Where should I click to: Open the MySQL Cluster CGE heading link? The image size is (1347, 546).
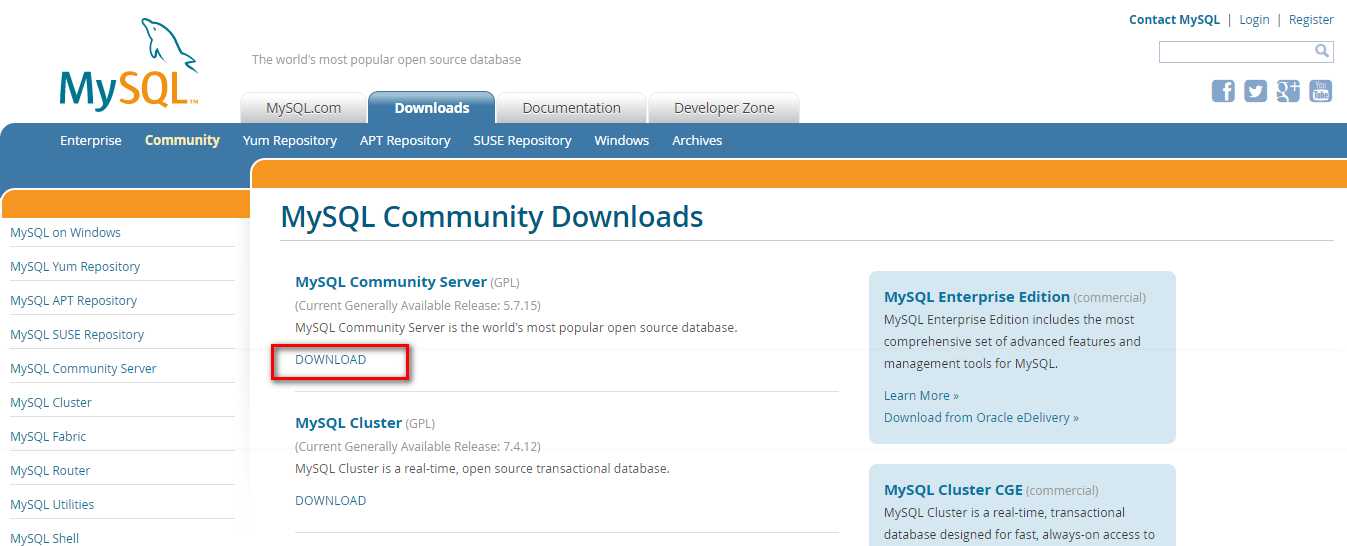(x=953, y=490)
